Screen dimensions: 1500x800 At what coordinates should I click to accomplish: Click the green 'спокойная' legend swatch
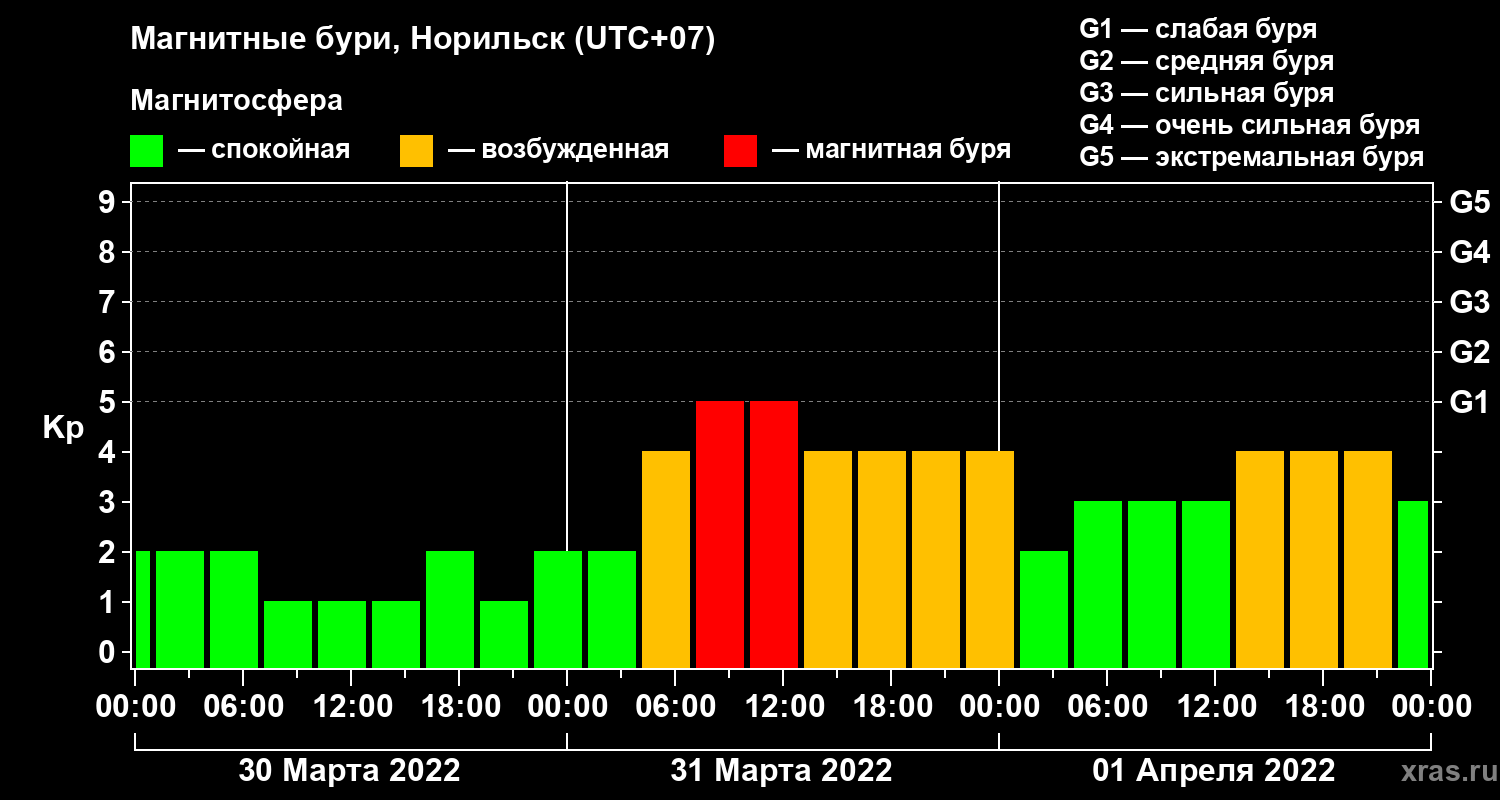click(146, 150)
